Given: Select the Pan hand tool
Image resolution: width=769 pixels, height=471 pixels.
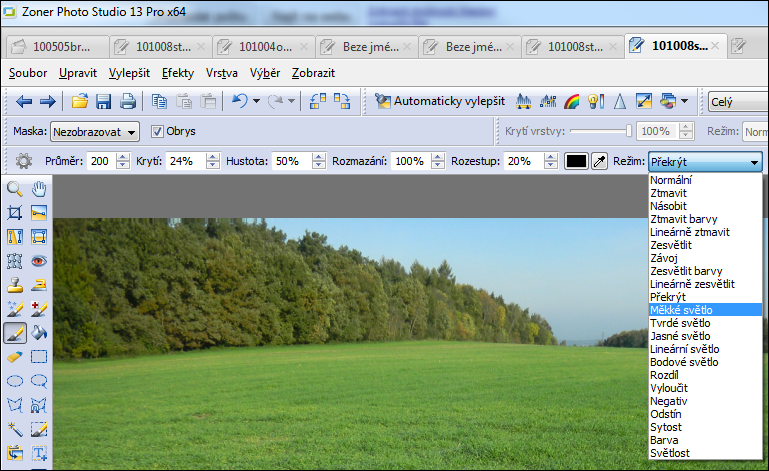Looking at the screenshot, I should (39, 189).
